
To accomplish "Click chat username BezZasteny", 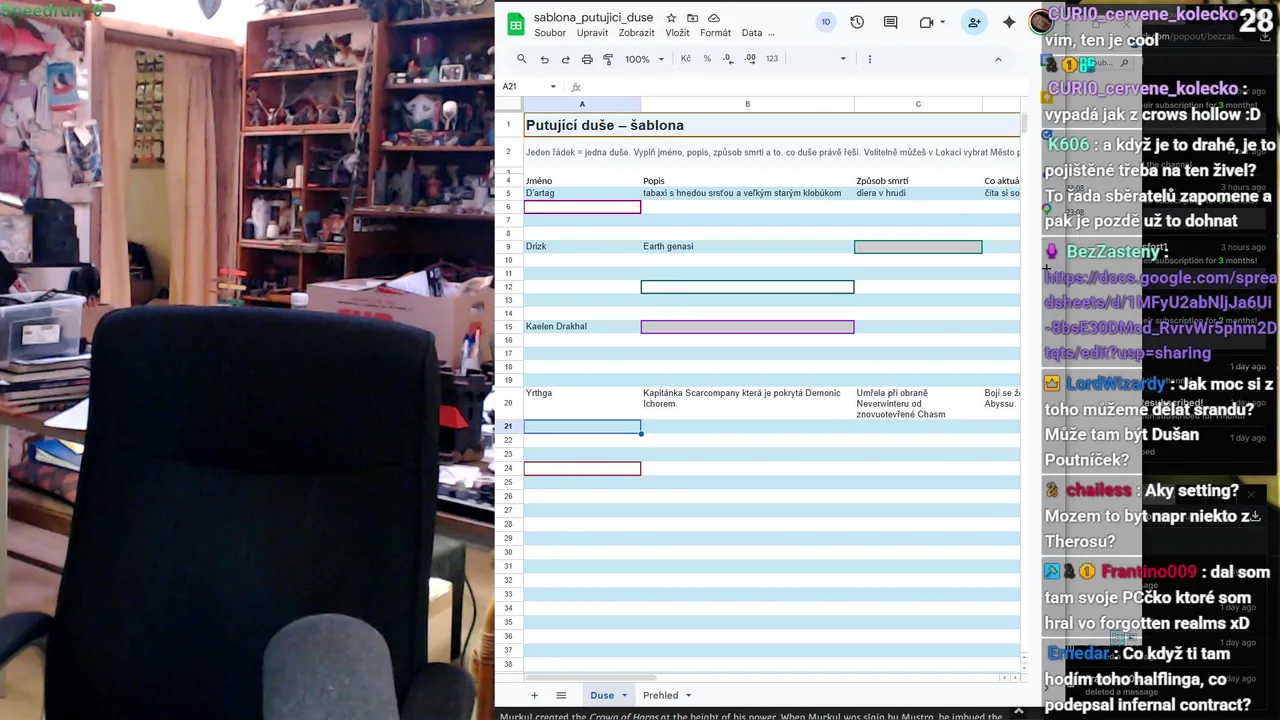I will point(1112,252).
